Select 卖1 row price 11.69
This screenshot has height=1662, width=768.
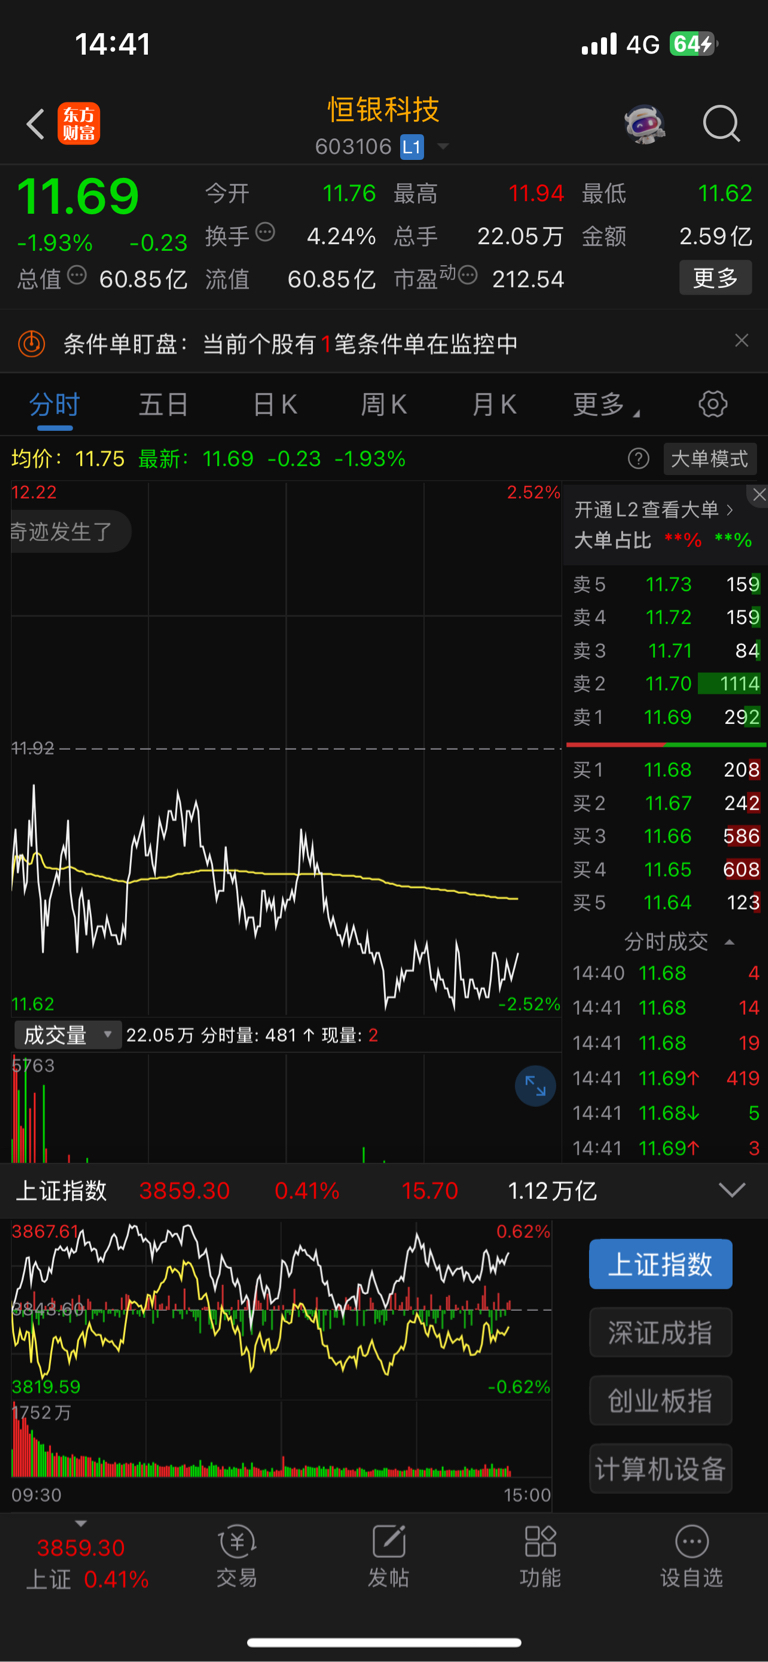pyautogui.click(x=666, y=717)
